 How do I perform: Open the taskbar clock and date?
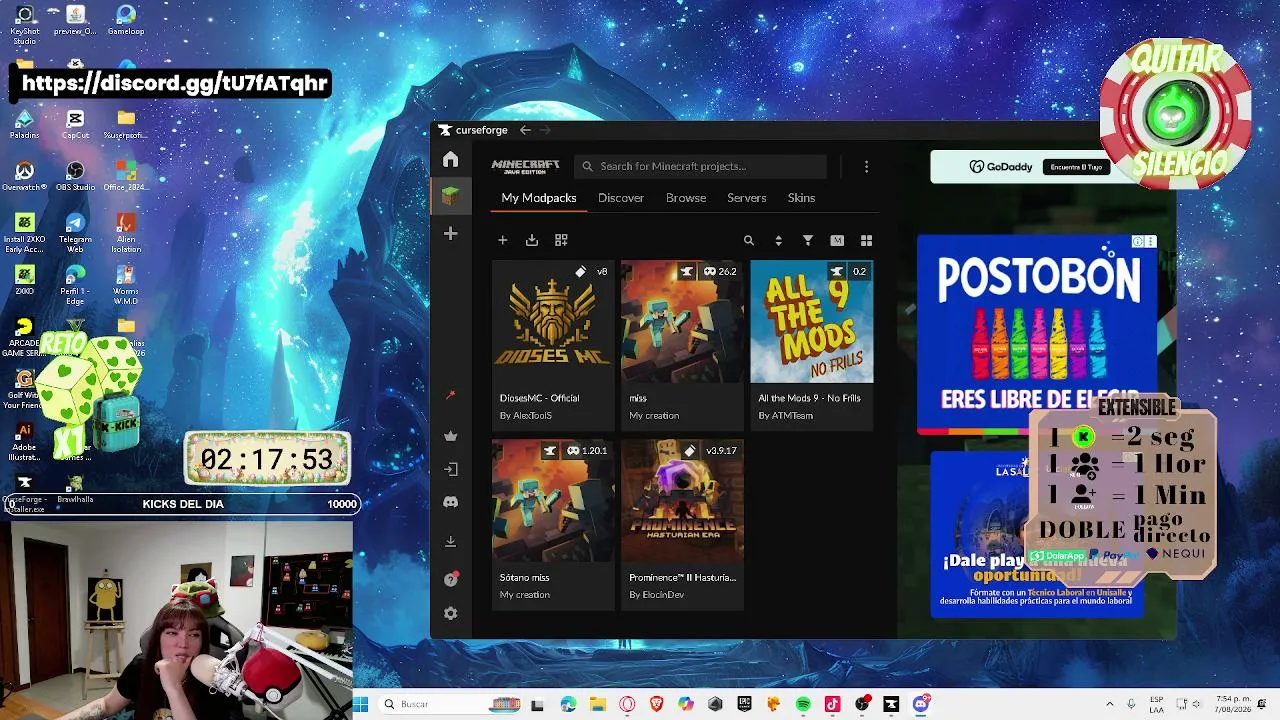(1234, 704)
